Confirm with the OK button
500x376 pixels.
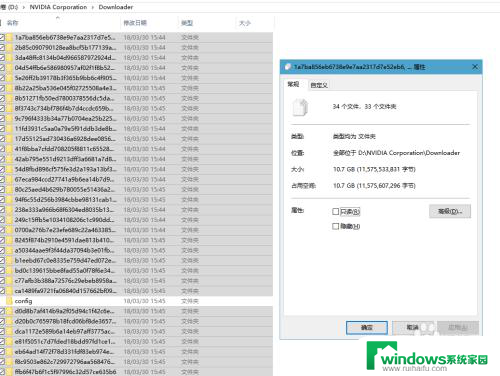tap(367, 328)
